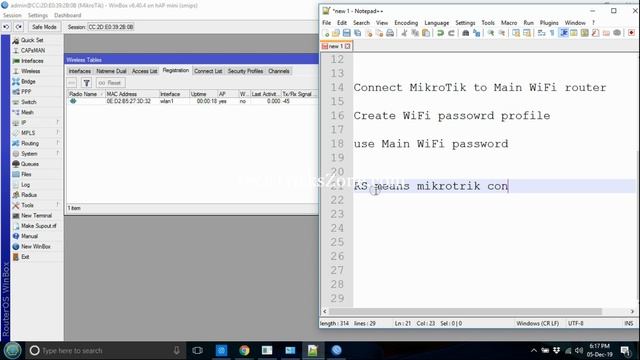Viewport: 640px width, 360px height.
Task: Expand the Routing submenu in WinBox
Action: click(36, 143)
